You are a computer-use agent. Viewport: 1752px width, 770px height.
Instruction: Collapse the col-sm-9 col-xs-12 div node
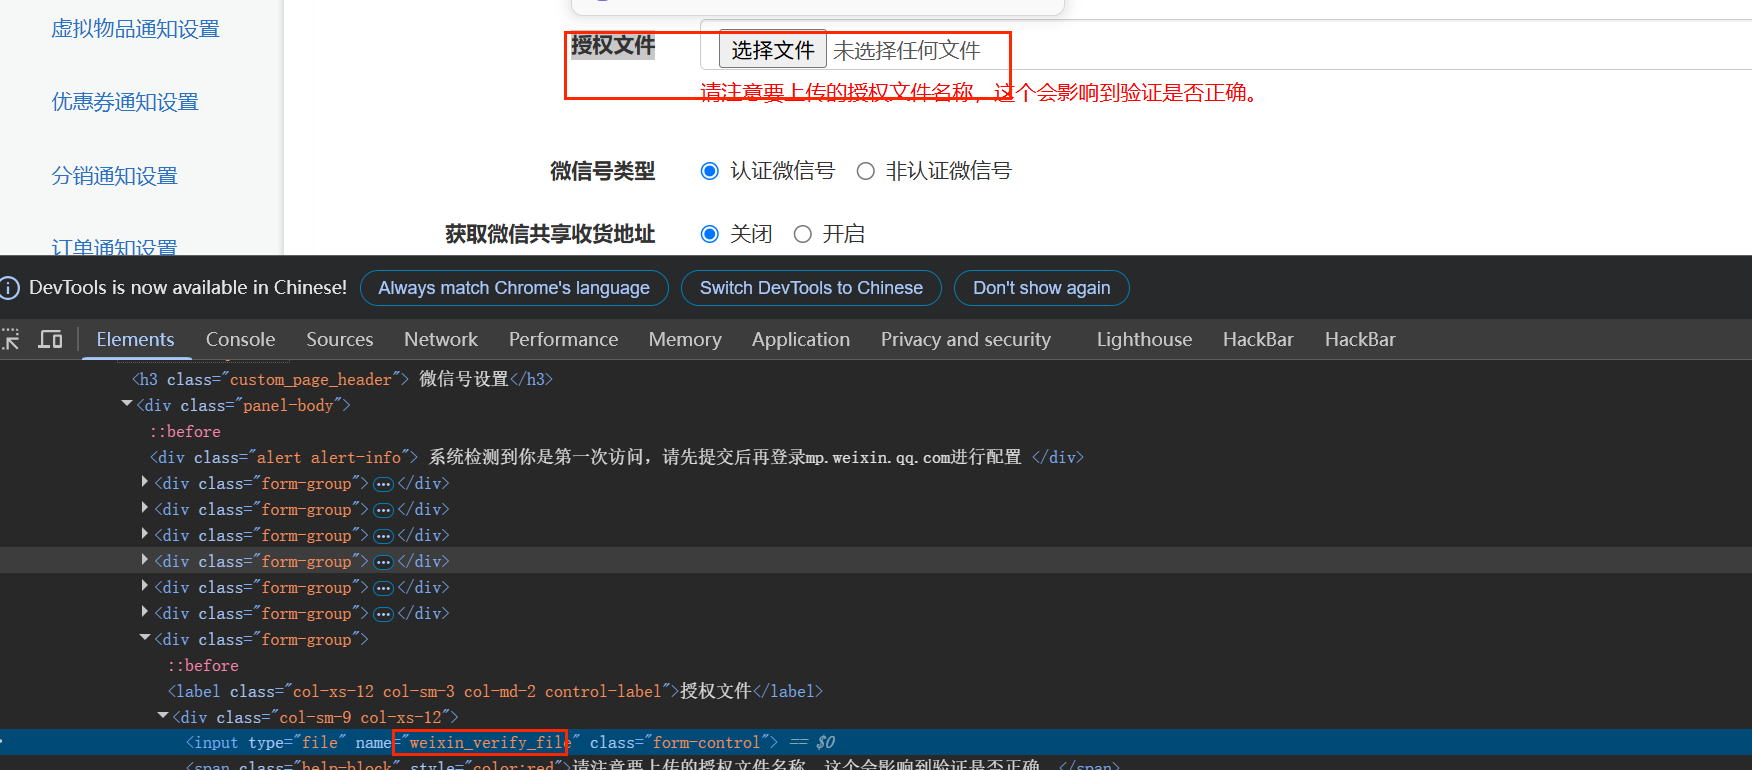(163, 717)
